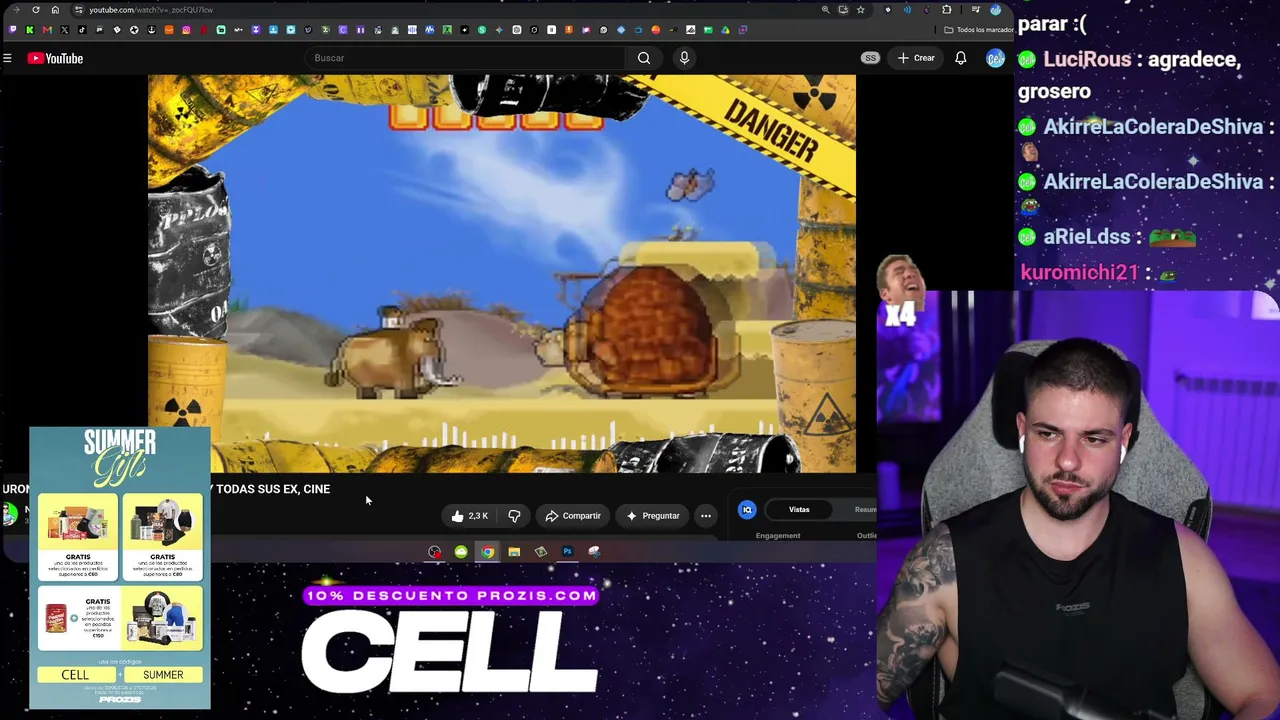
Task: Click the SS badge in YouTube header
Action: point(870,58)
